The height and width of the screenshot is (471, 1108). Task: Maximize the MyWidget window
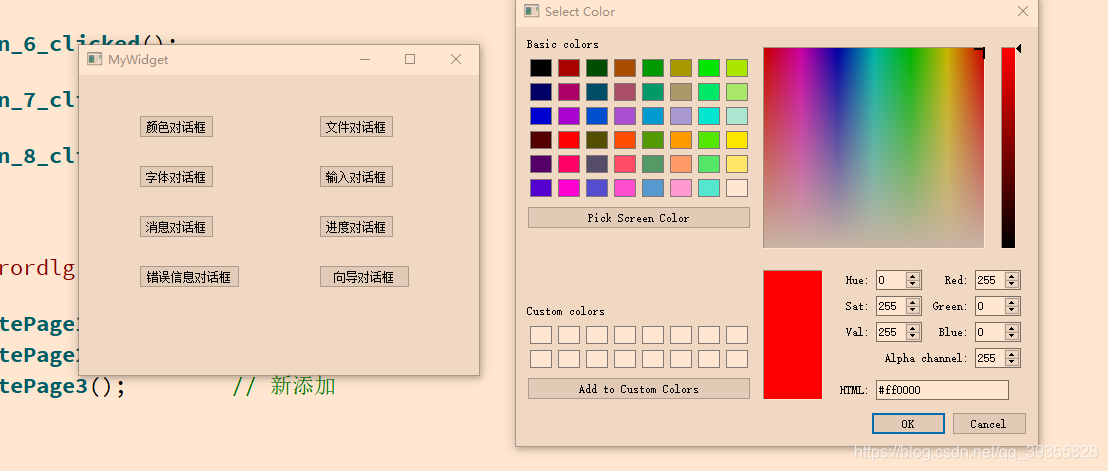[410, 59]
